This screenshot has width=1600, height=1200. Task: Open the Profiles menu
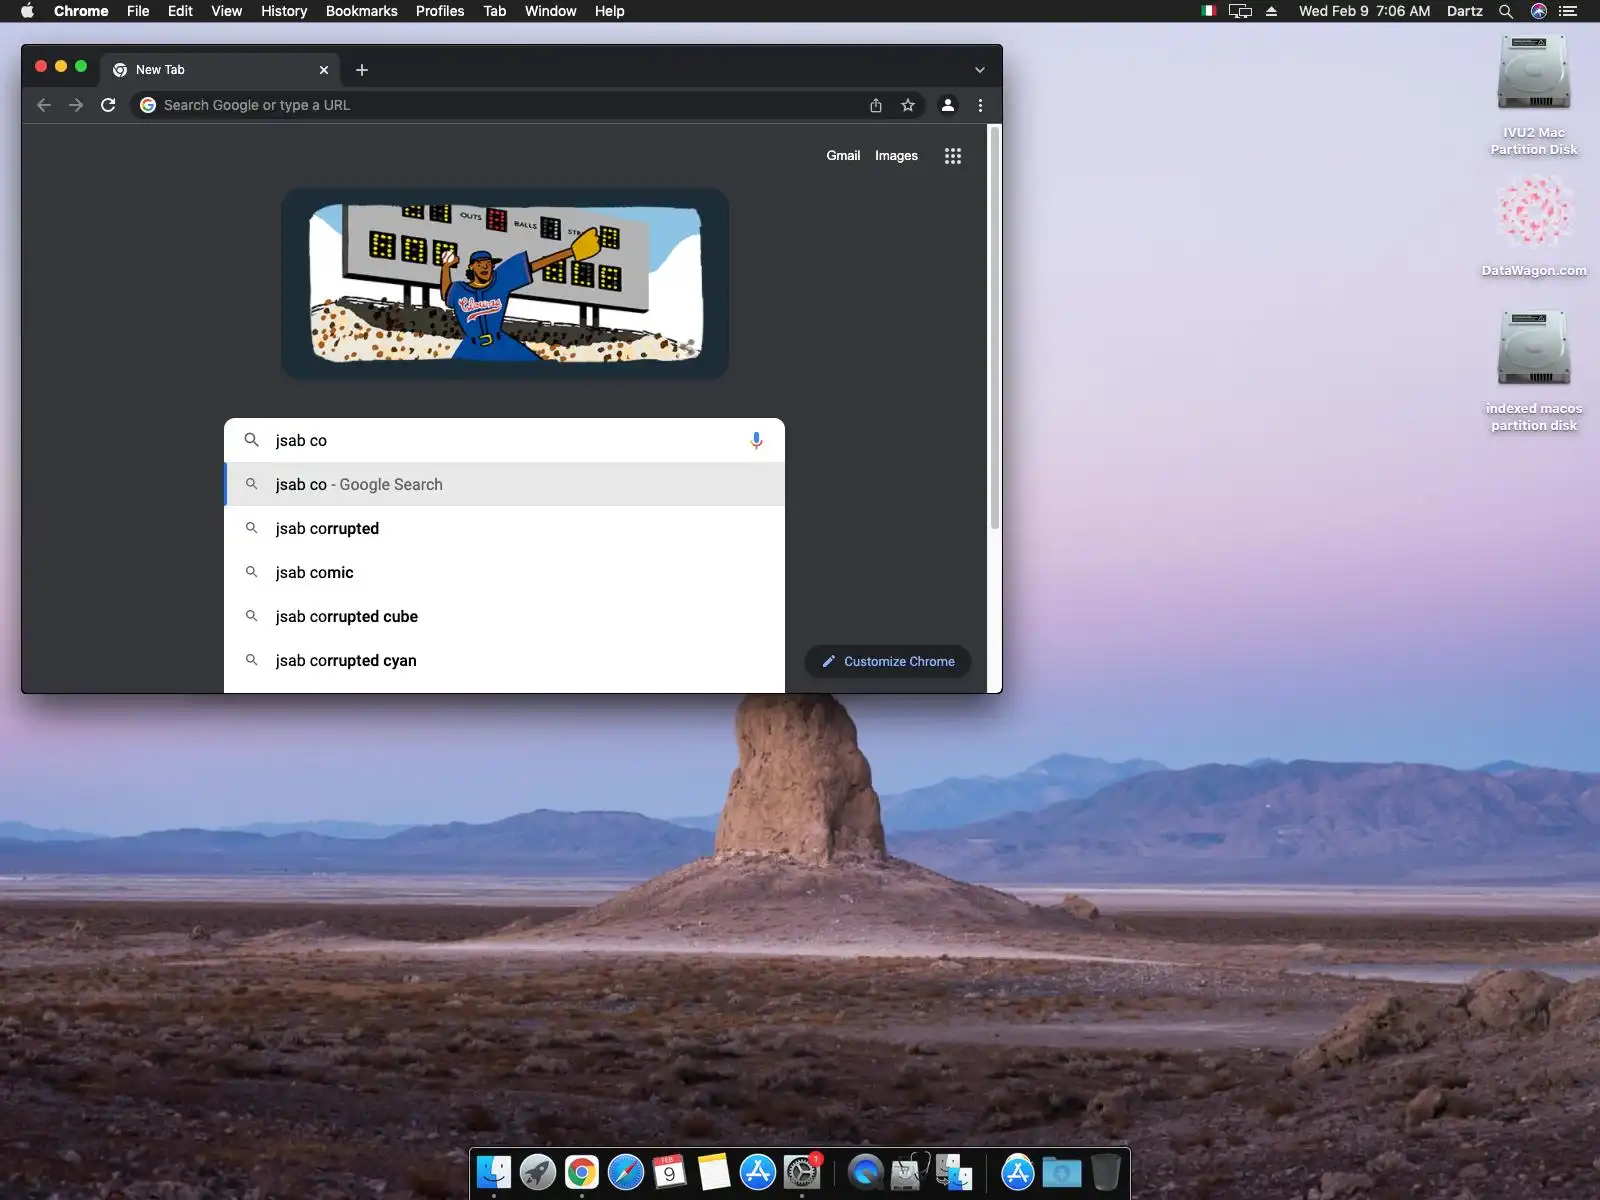pos(440,11)
